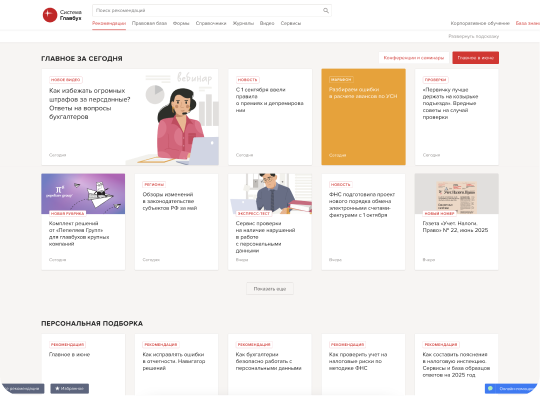Image resolution: width=540 pixels, height=396 pixels.
Task: Open the Журналы tab
Action: click(x=243, y=23)
